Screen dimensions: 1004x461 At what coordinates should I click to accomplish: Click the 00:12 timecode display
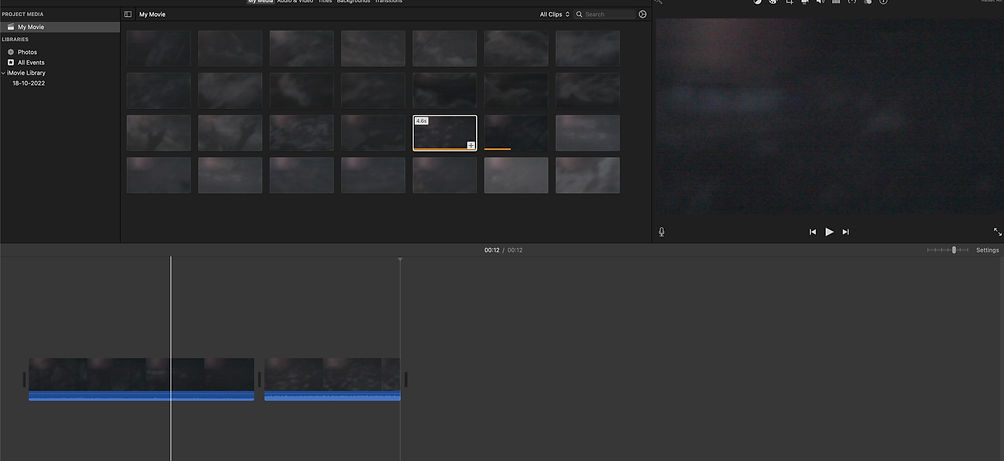pos(503,250)
